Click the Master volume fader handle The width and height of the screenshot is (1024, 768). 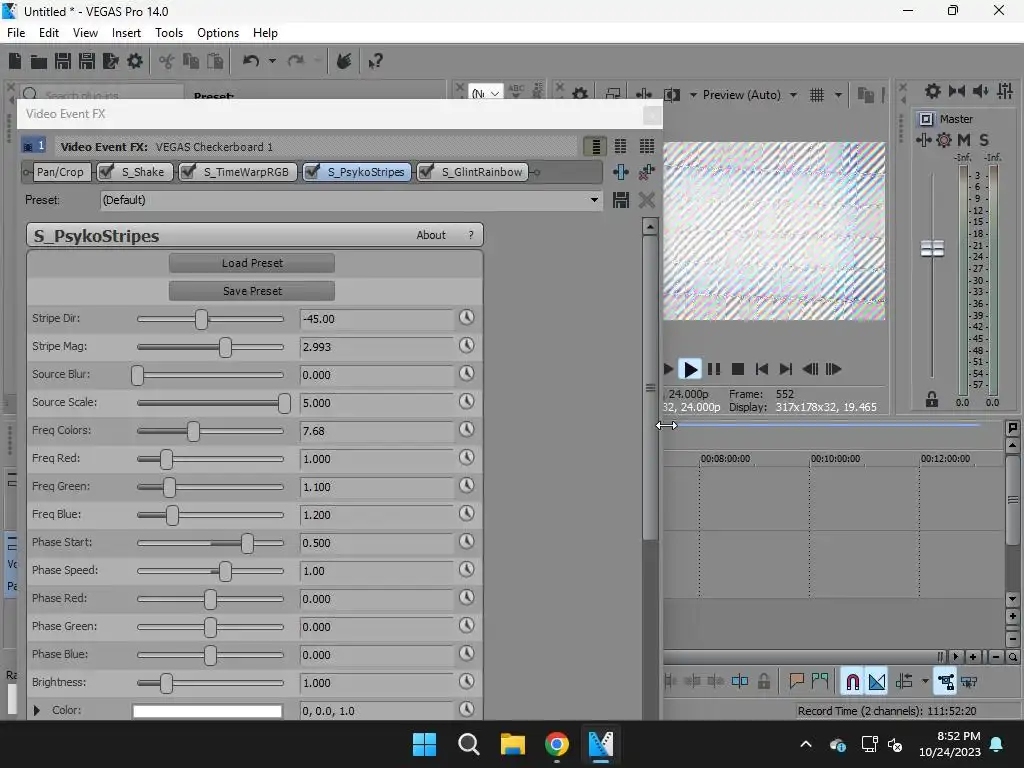[932, 249]
